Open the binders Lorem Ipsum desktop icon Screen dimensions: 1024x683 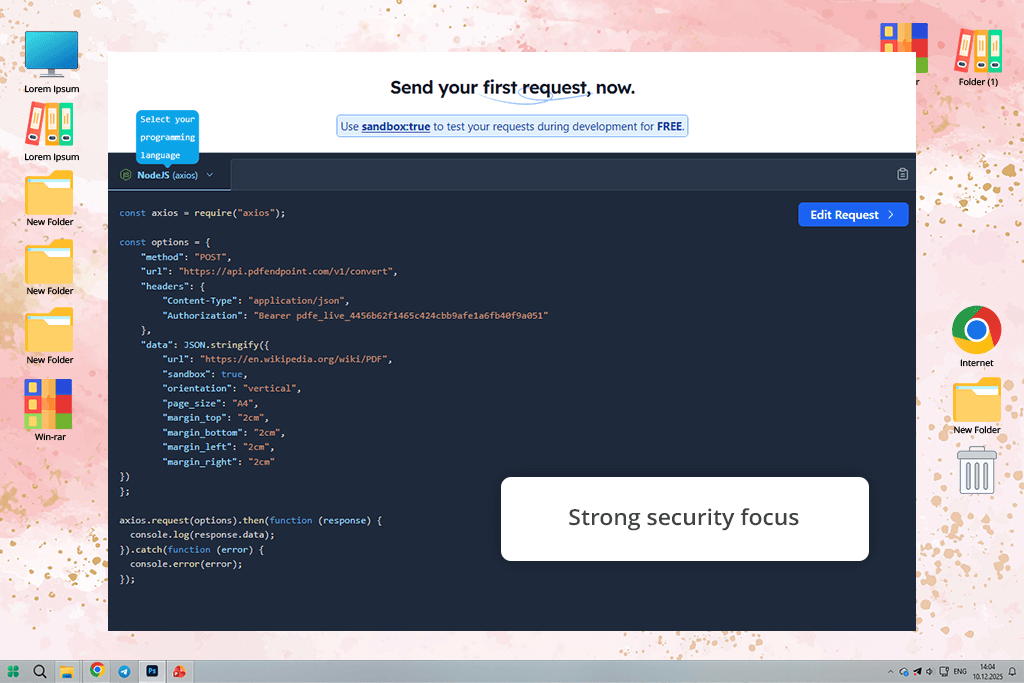(52, 133)
